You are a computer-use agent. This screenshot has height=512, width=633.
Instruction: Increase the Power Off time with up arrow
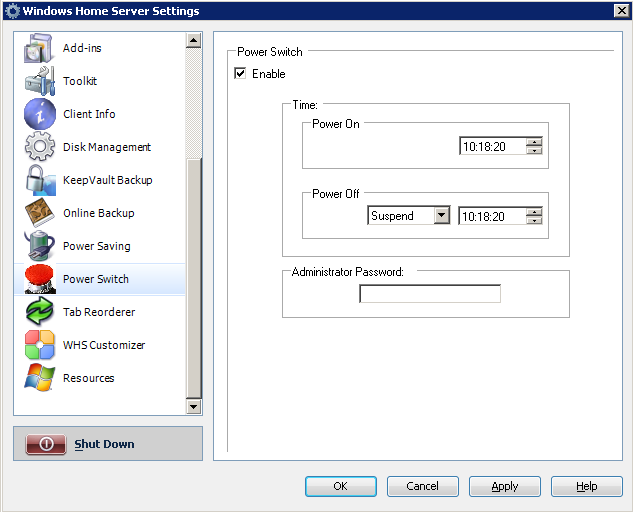[x=534, y=212]
